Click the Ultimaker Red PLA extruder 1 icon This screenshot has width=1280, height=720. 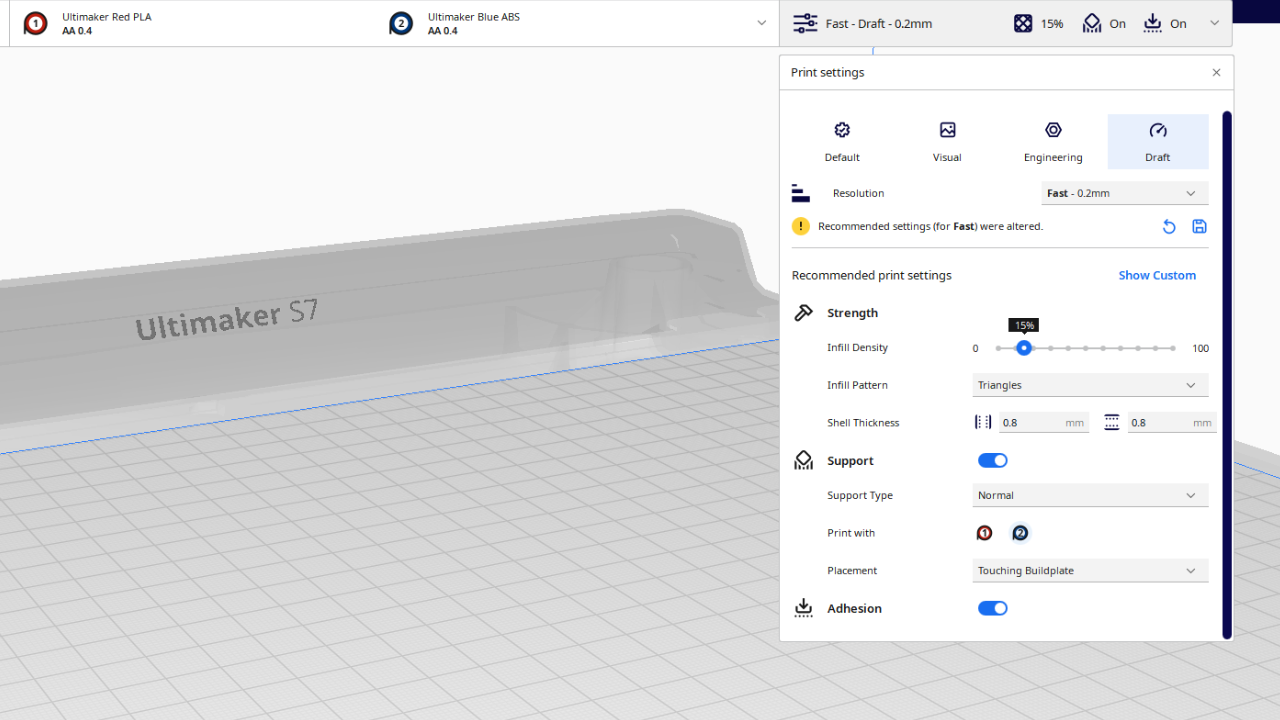(35, 23)
